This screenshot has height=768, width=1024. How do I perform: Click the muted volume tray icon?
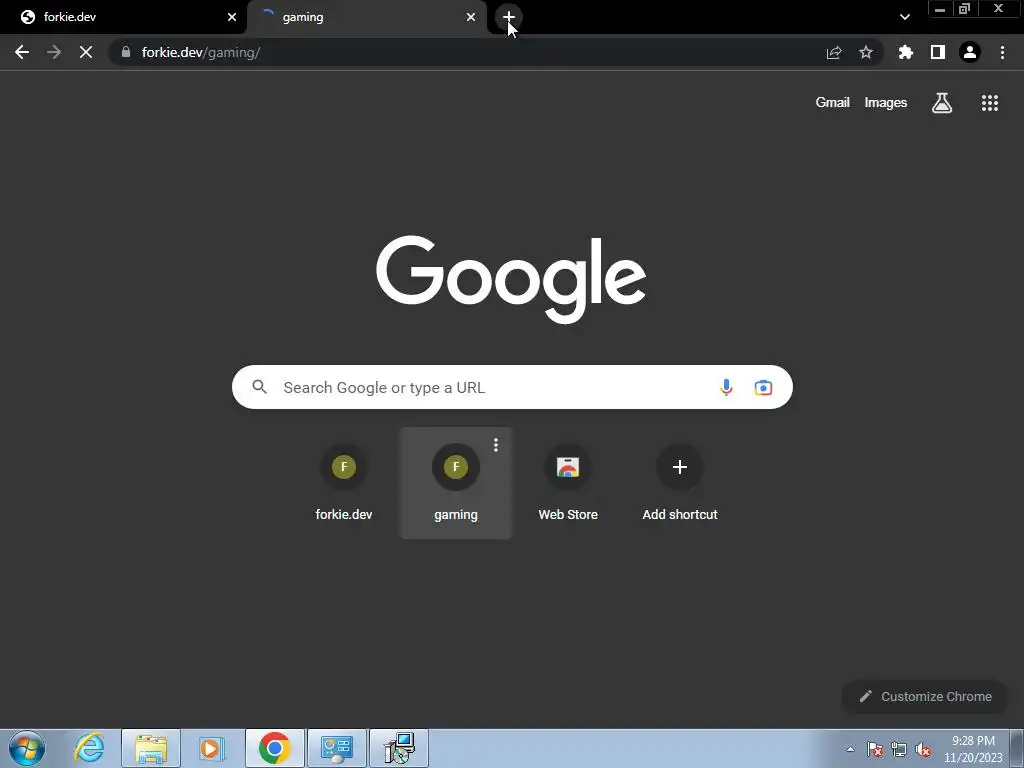tap(923, 749)
